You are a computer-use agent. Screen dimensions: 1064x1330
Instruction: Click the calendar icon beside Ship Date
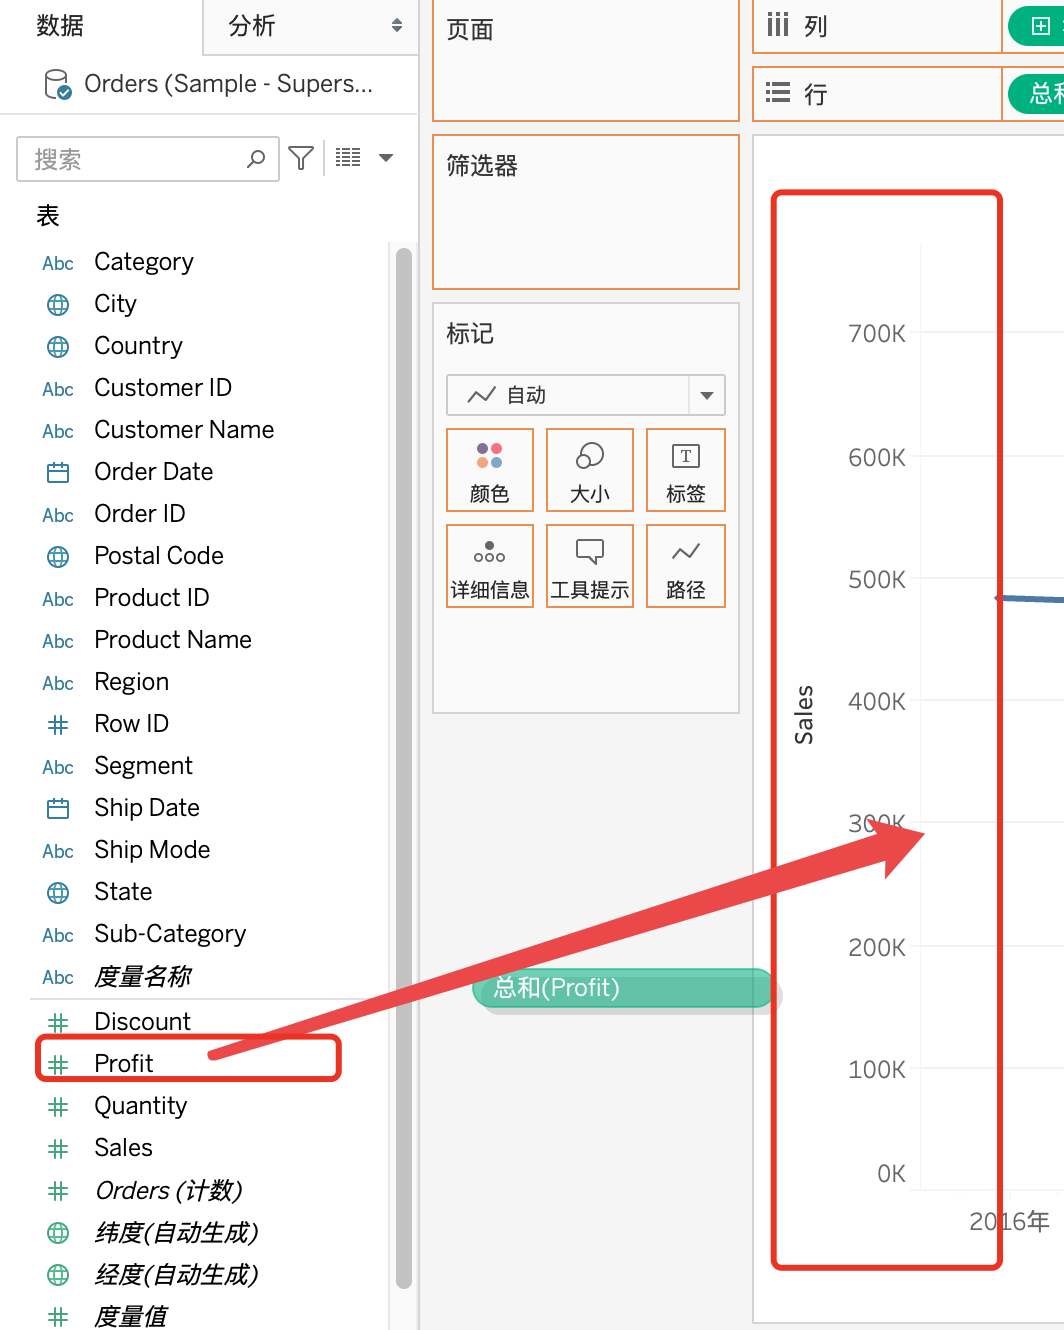(59, 808)
